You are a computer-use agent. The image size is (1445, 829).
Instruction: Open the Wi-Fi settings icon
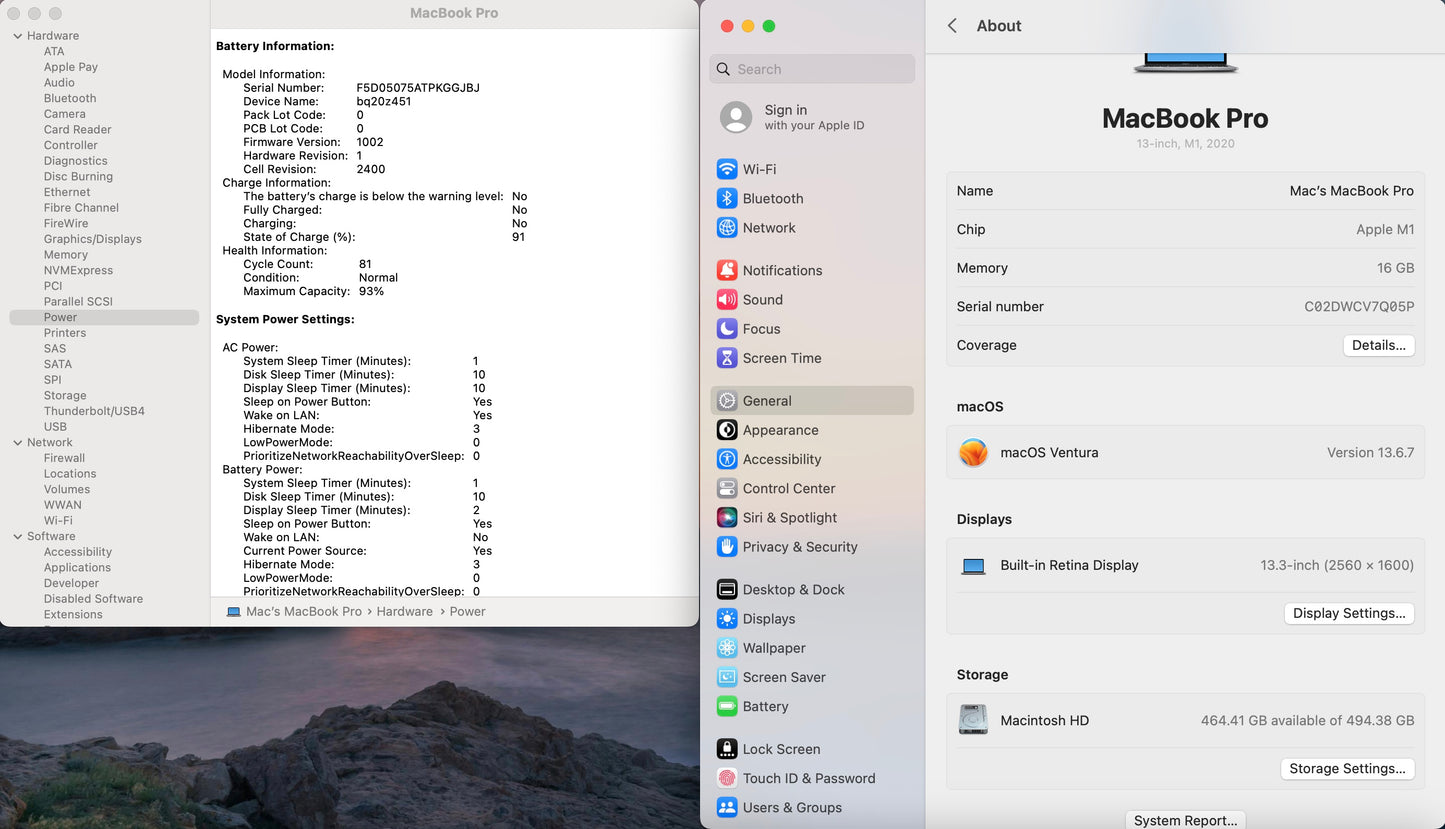(x=727, y=170)
